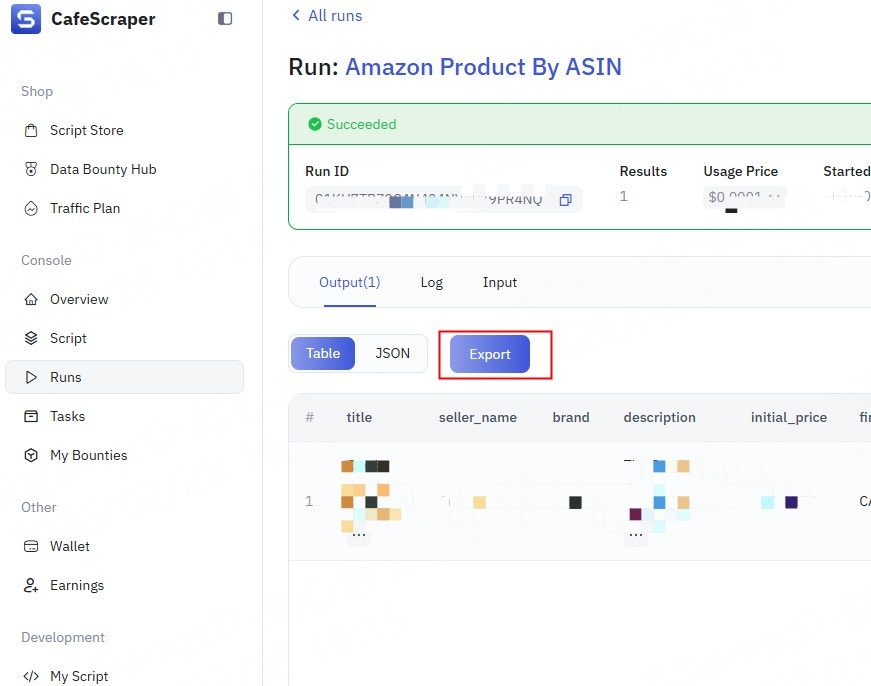Click the green Succeeded check icon
This screenshot has width=871, height=686.
coord(315,124)
